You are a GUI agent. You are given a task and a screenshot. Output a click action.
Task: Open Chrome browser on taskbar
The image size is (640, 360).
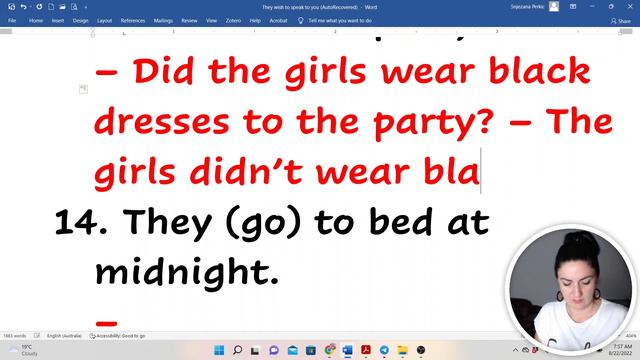pos(329,350)
